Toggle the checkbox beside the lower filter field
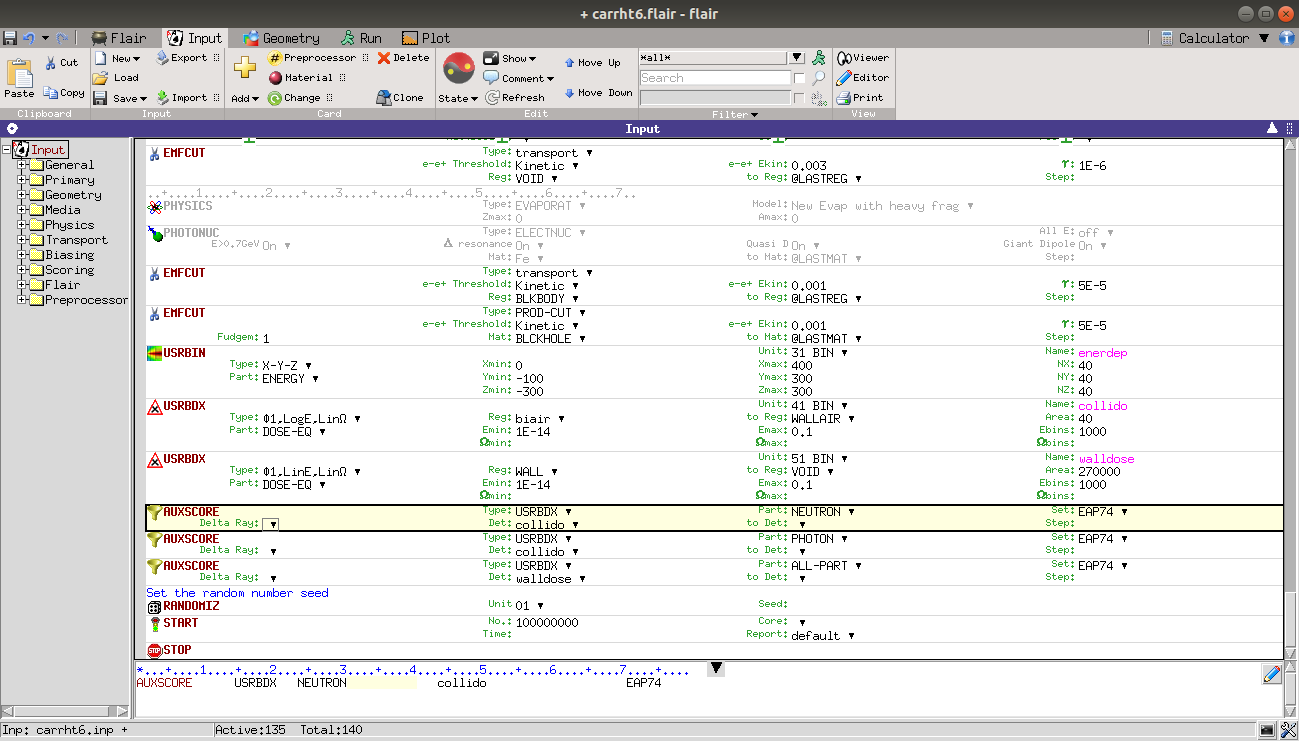The height and width of the screenshot is (741, 1299). click(799, 98)
